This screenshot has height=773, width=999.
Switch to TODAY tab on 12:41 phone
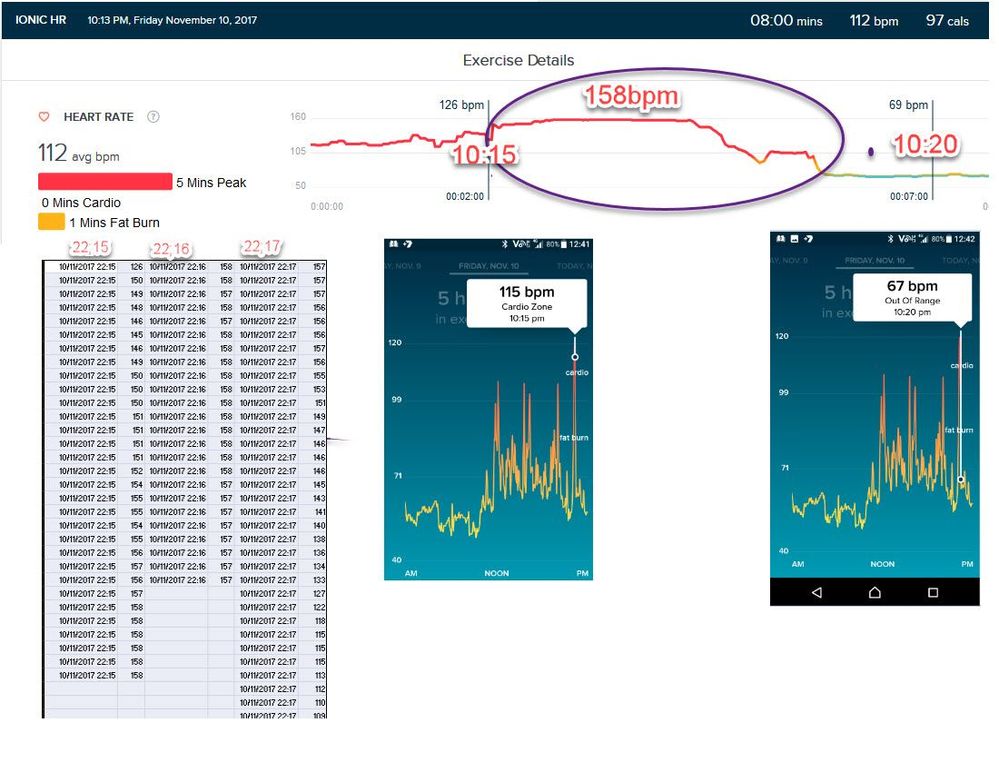pyautogui.click(x=575, y=266)
